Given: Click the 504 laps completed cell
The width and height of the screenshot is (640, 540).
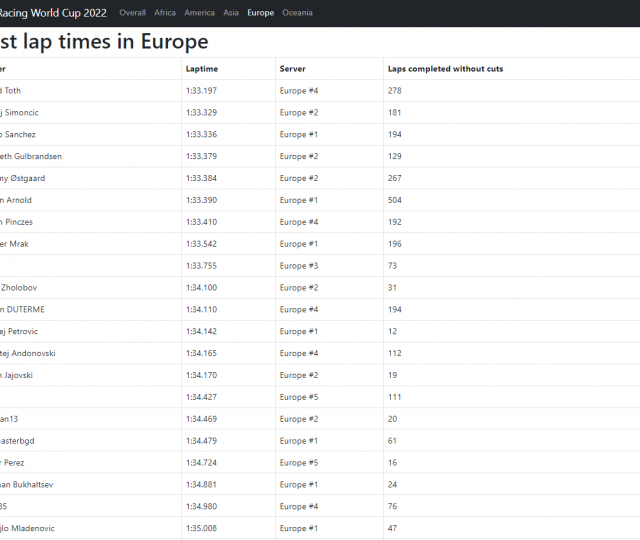Looking at the screenshot, I should [395, 200].
